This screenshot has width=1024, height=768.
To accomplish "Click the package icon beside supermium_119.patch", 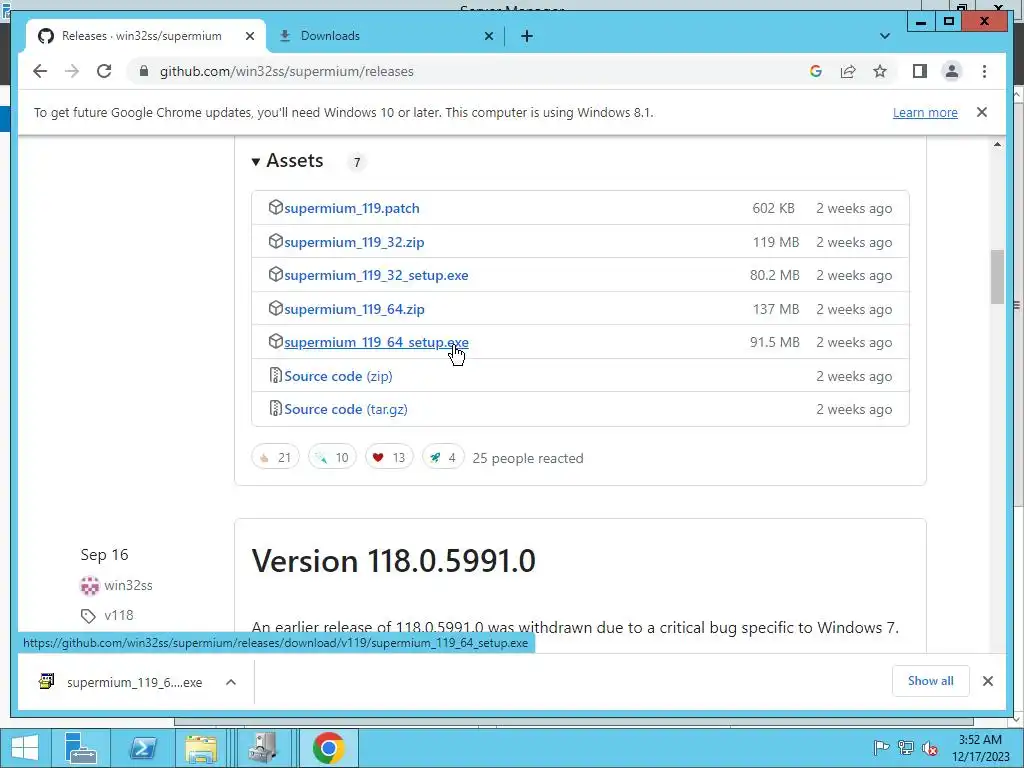I will click(x=276, y=208).
